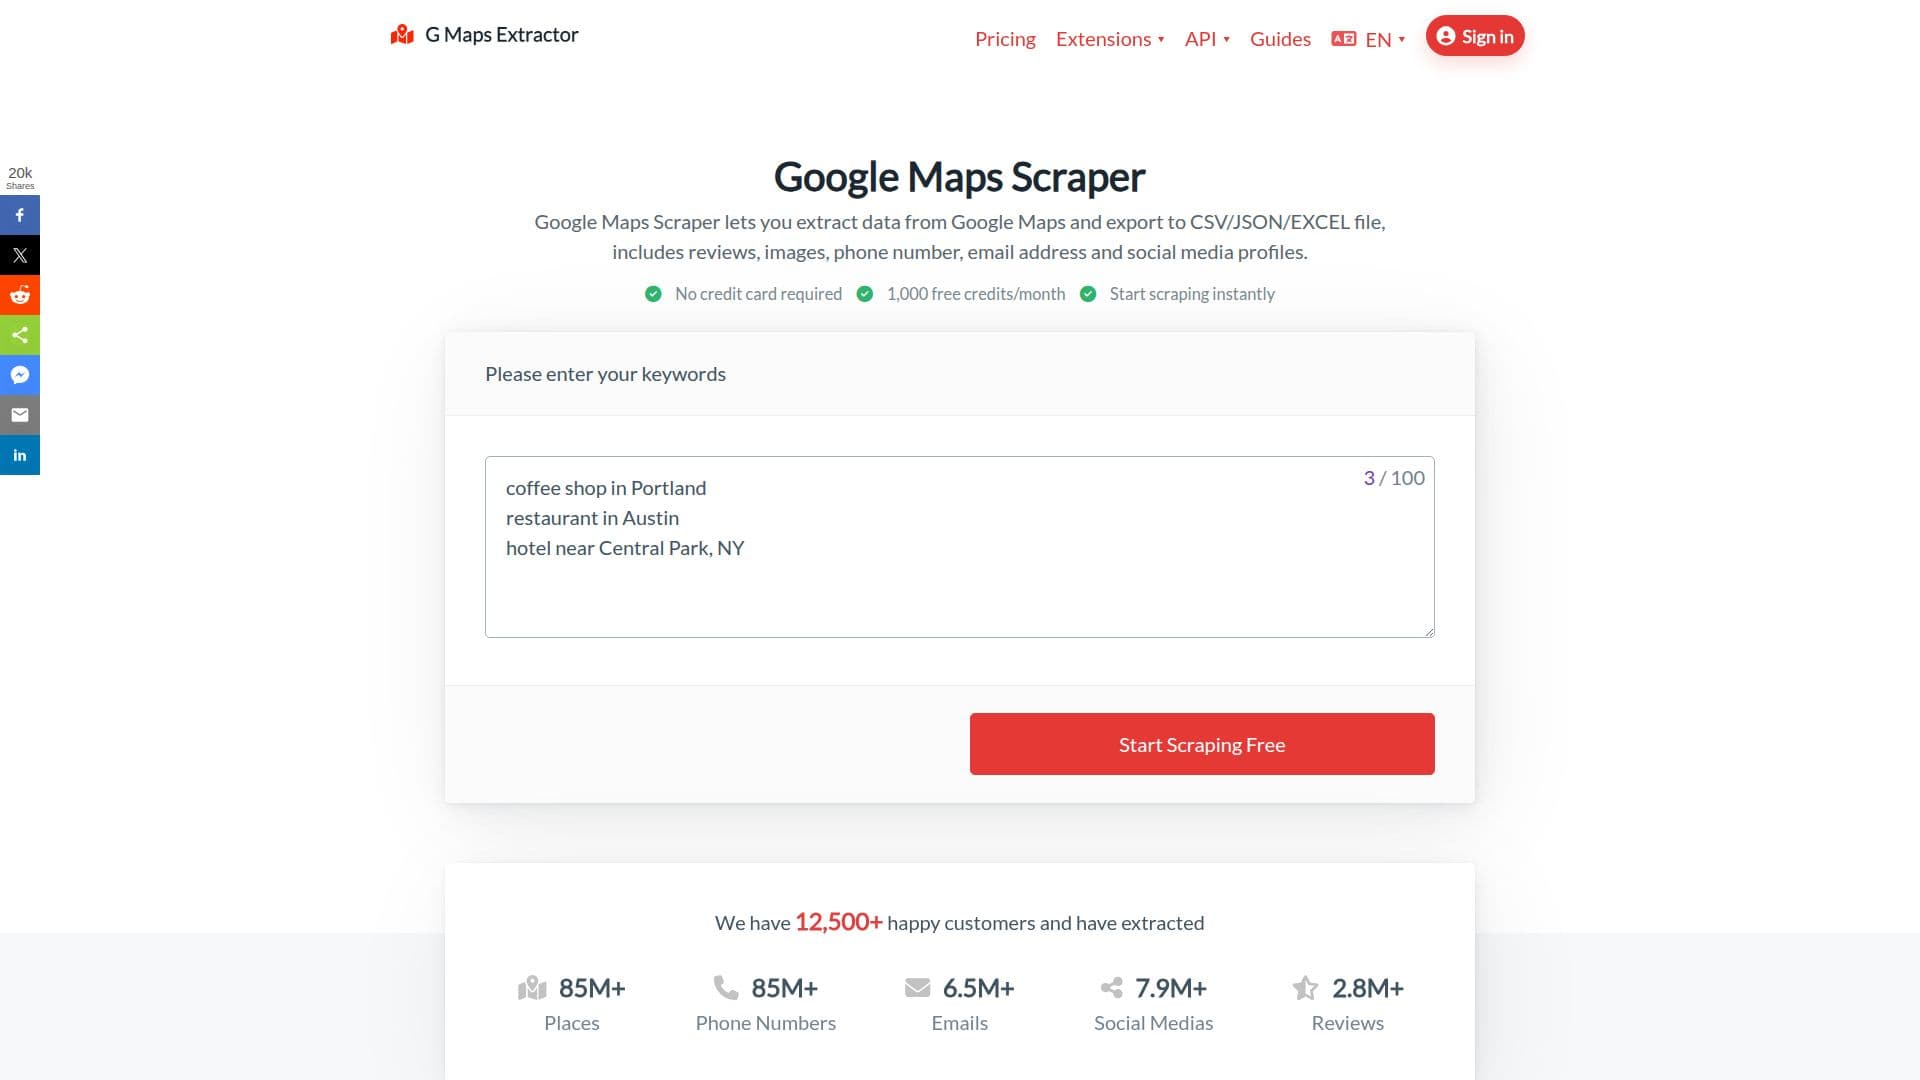Click the Emails envelope icon

click(917, 988)
